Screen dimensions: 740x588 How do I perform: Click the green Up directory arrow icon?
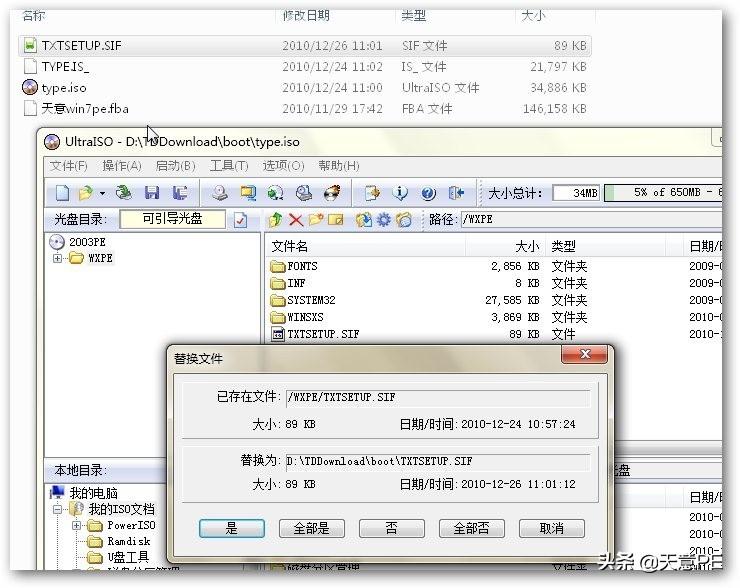click(276, 219)
